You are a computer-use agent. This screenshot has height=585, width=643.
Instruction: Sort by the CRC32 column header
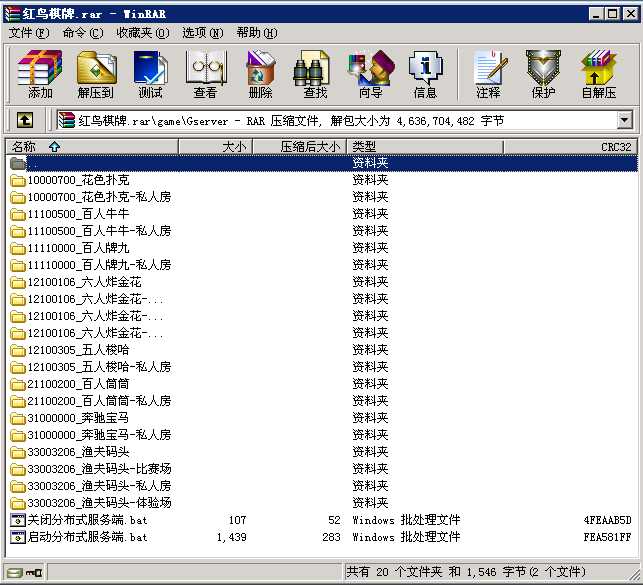pos(570,147)
